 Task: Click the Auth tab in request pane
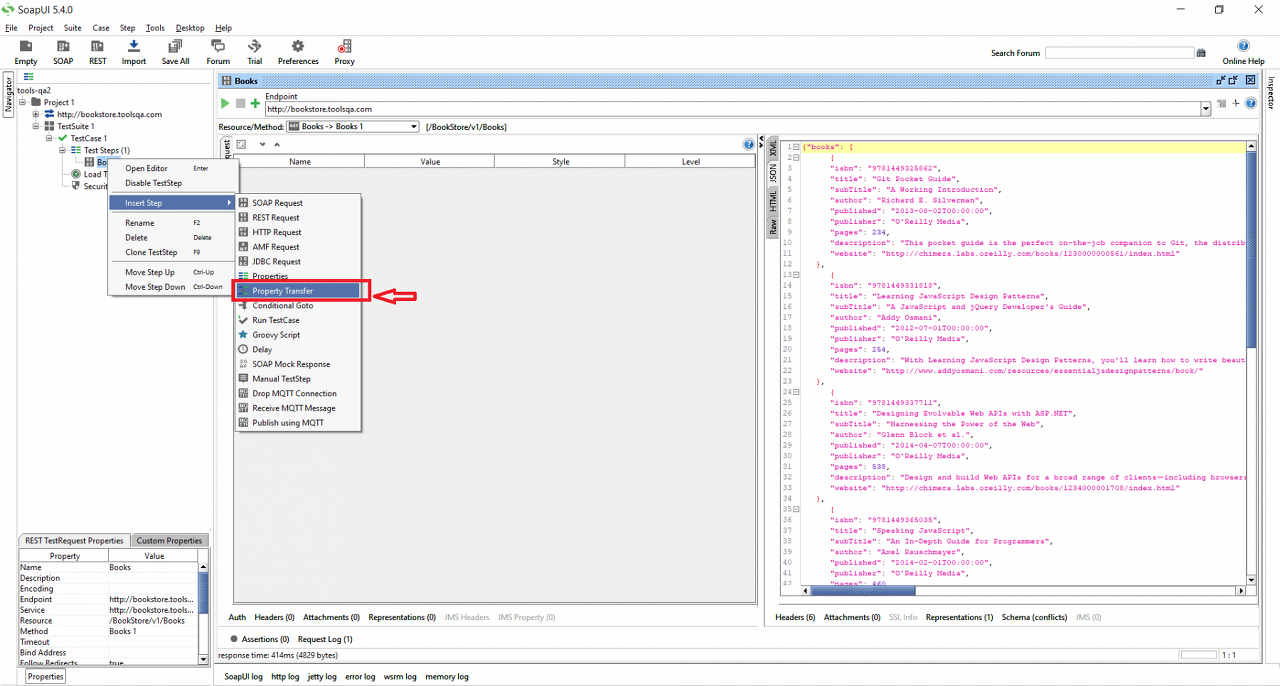click(237, 617)
